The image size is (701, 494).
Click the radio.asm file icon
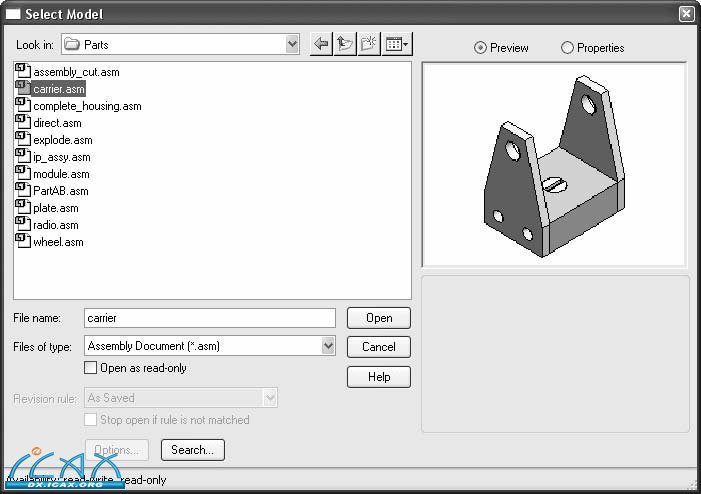coord(23,224)
